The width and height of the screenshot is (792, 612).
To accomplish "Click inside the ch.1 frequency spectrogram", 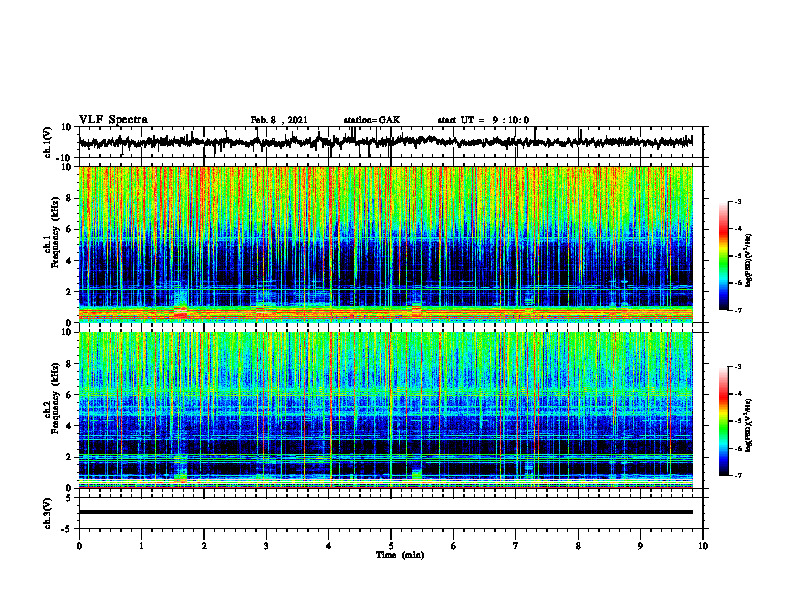I will pyautogui.click(x=386, y=244).
